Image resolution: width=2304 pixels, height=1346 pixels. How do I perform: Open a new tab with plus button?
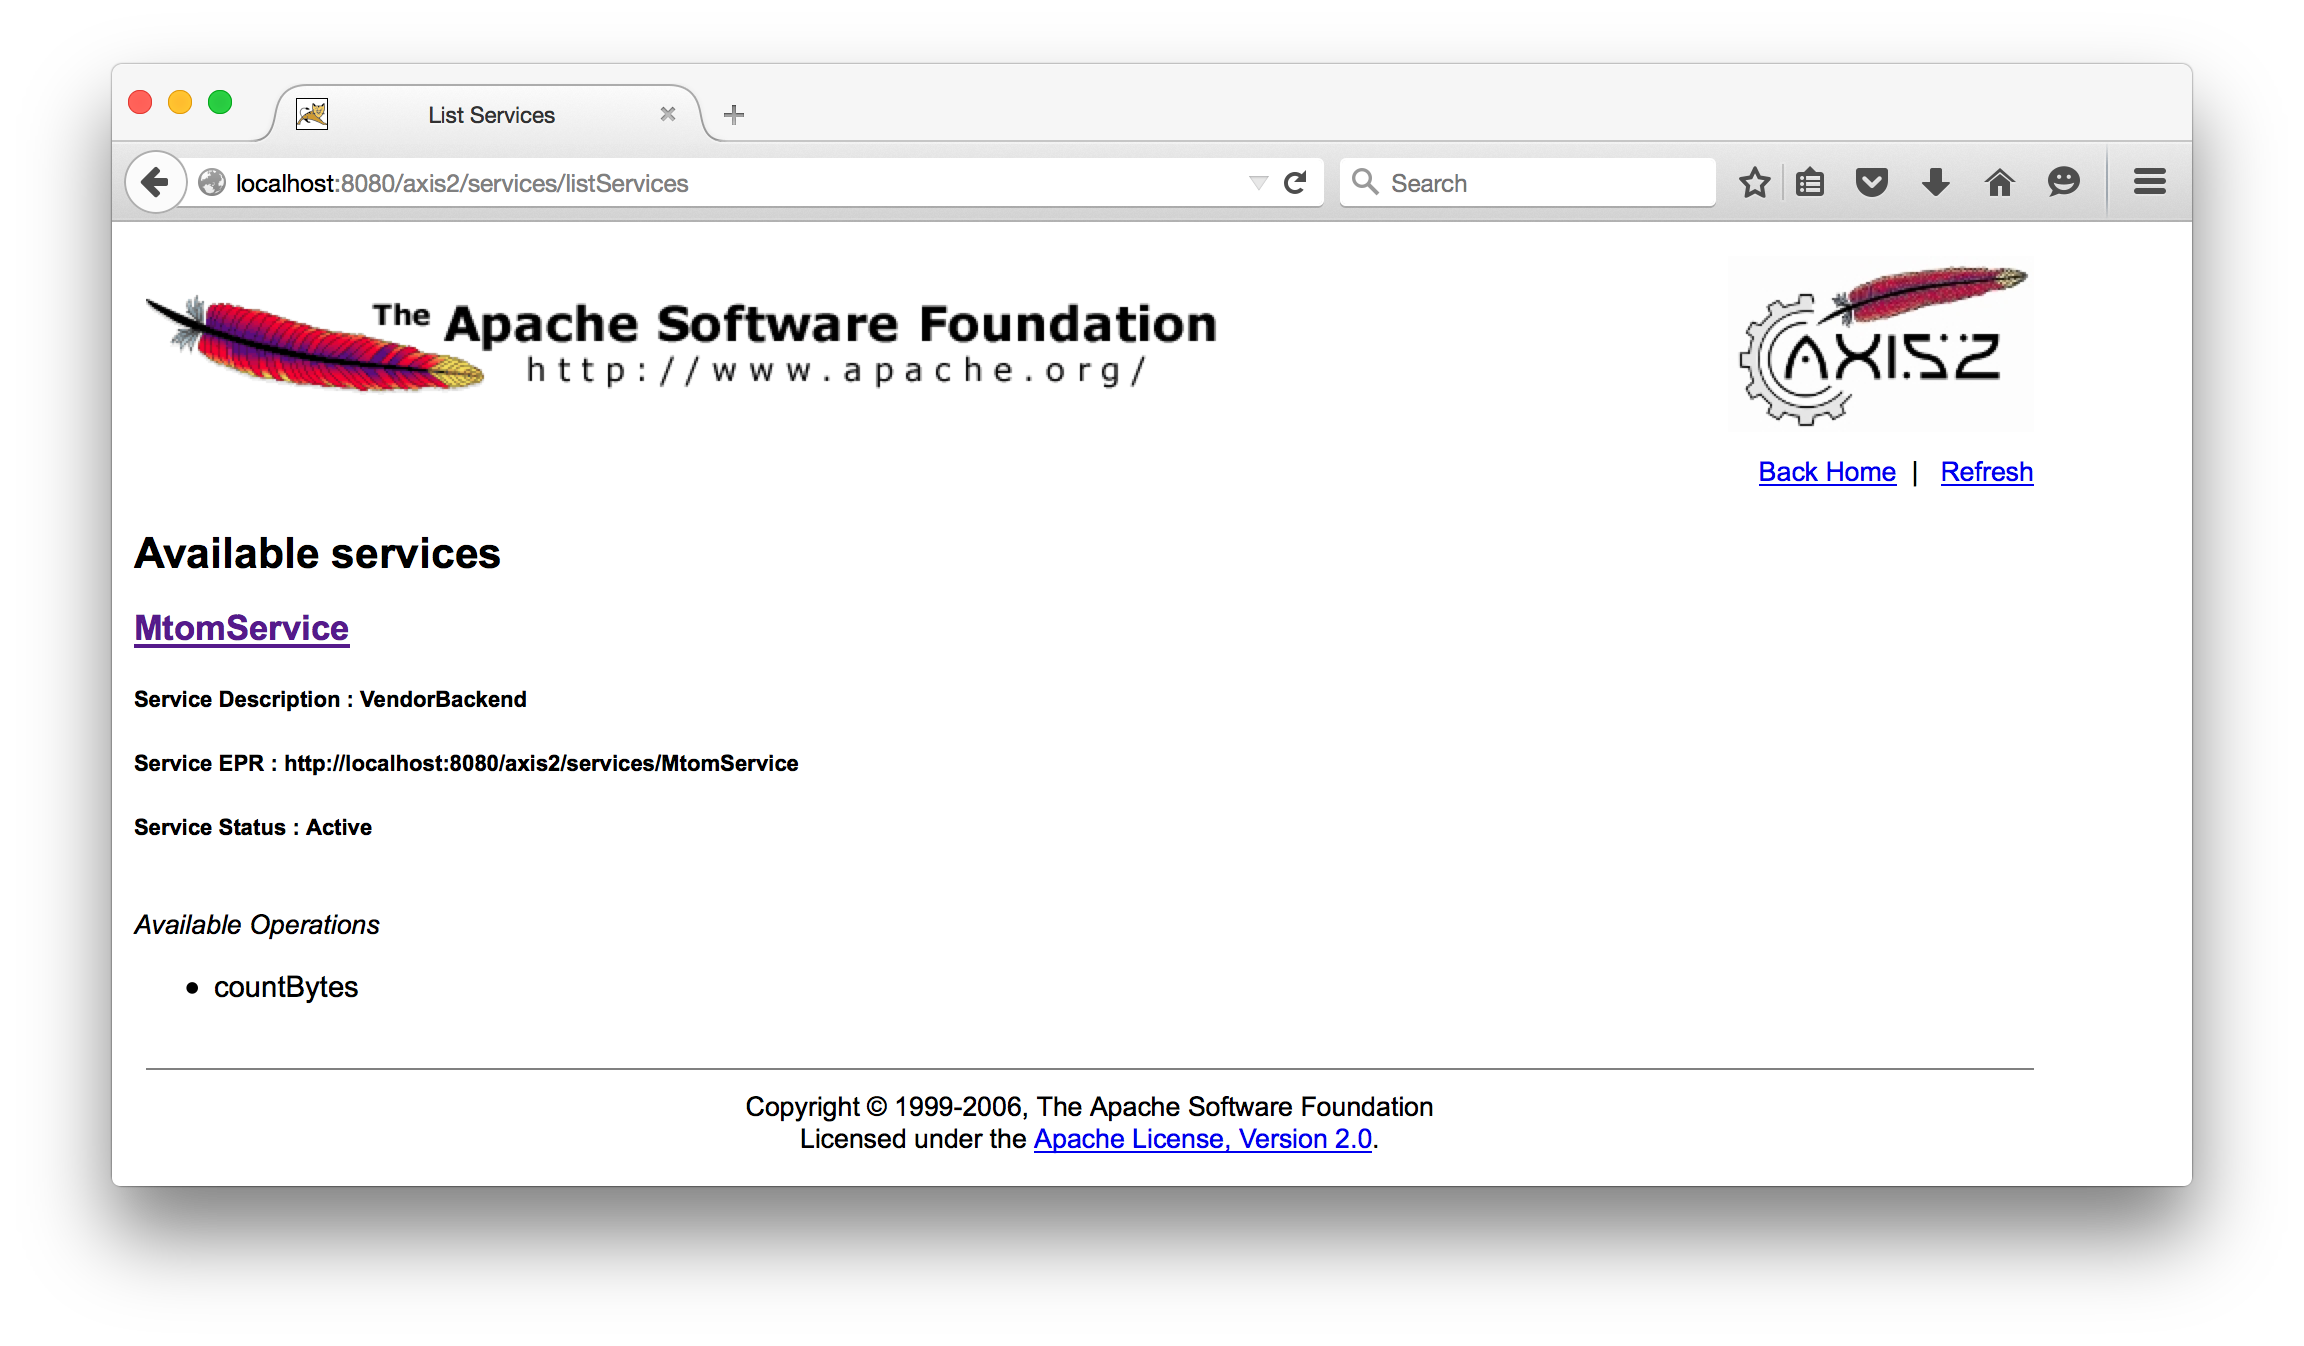(x=734, y=115)
